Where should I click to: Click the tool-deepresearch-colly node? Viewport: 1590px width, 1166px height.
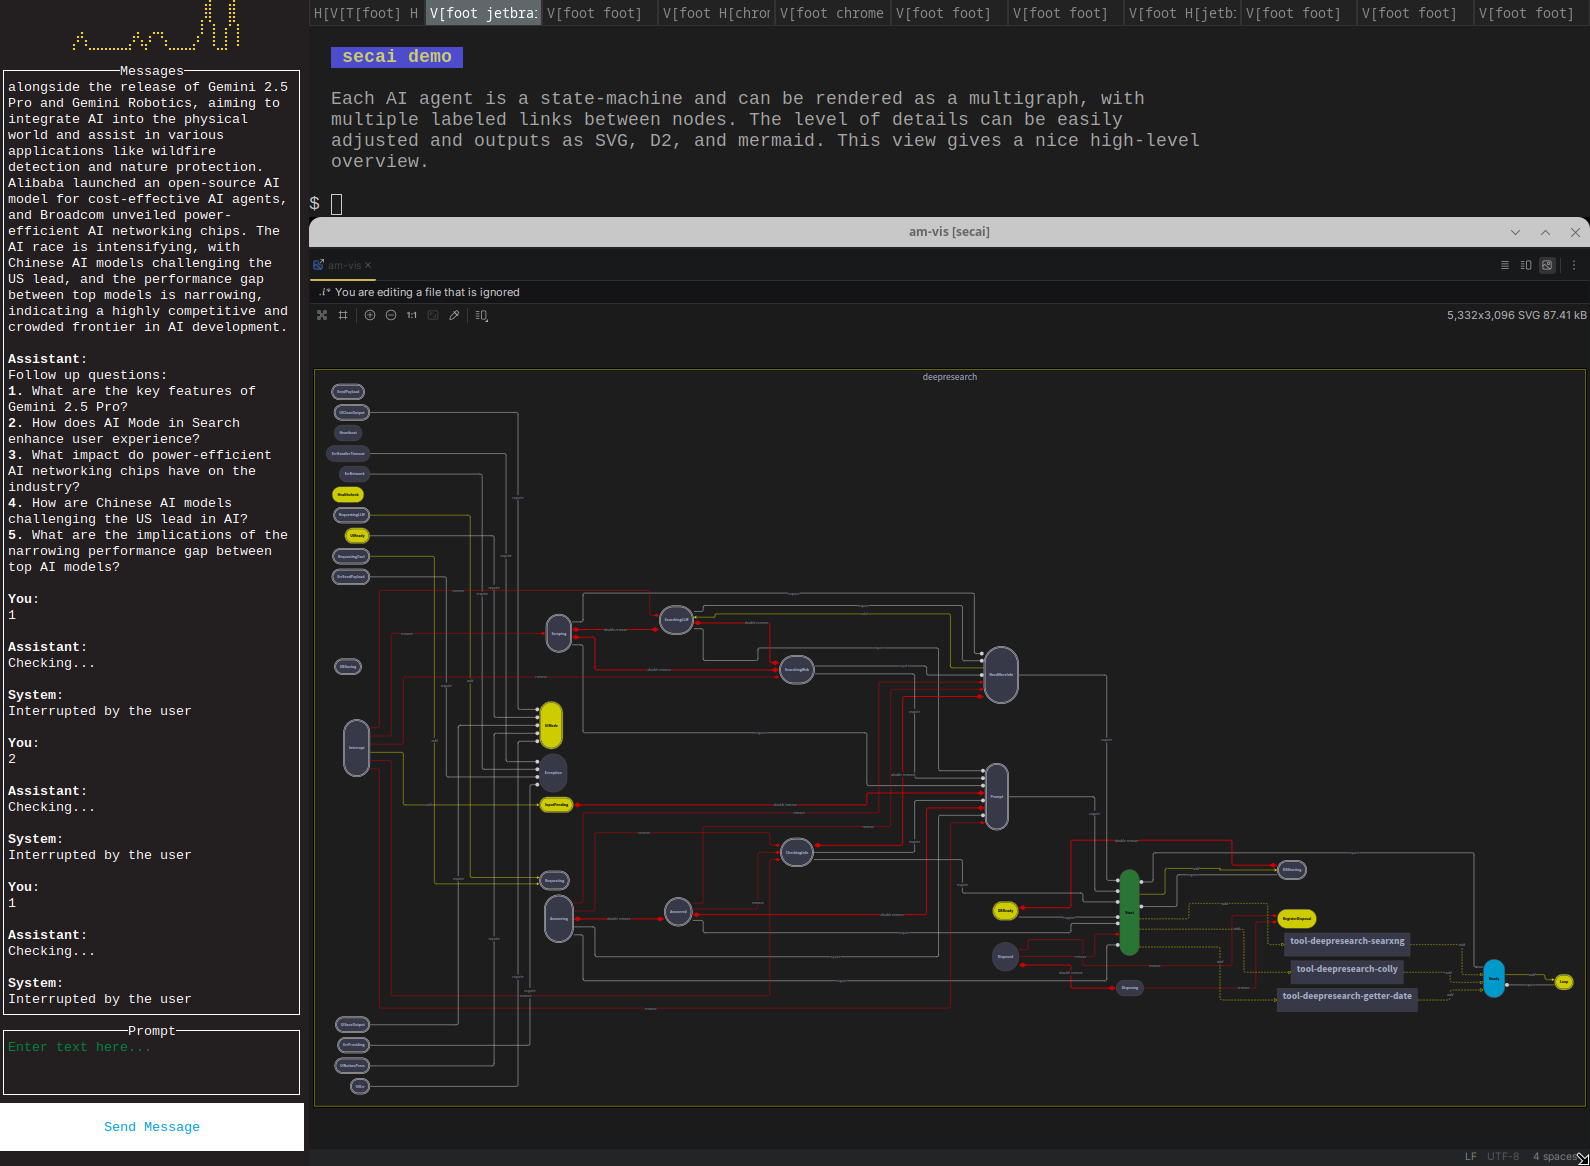click(x=1347, y=969)
